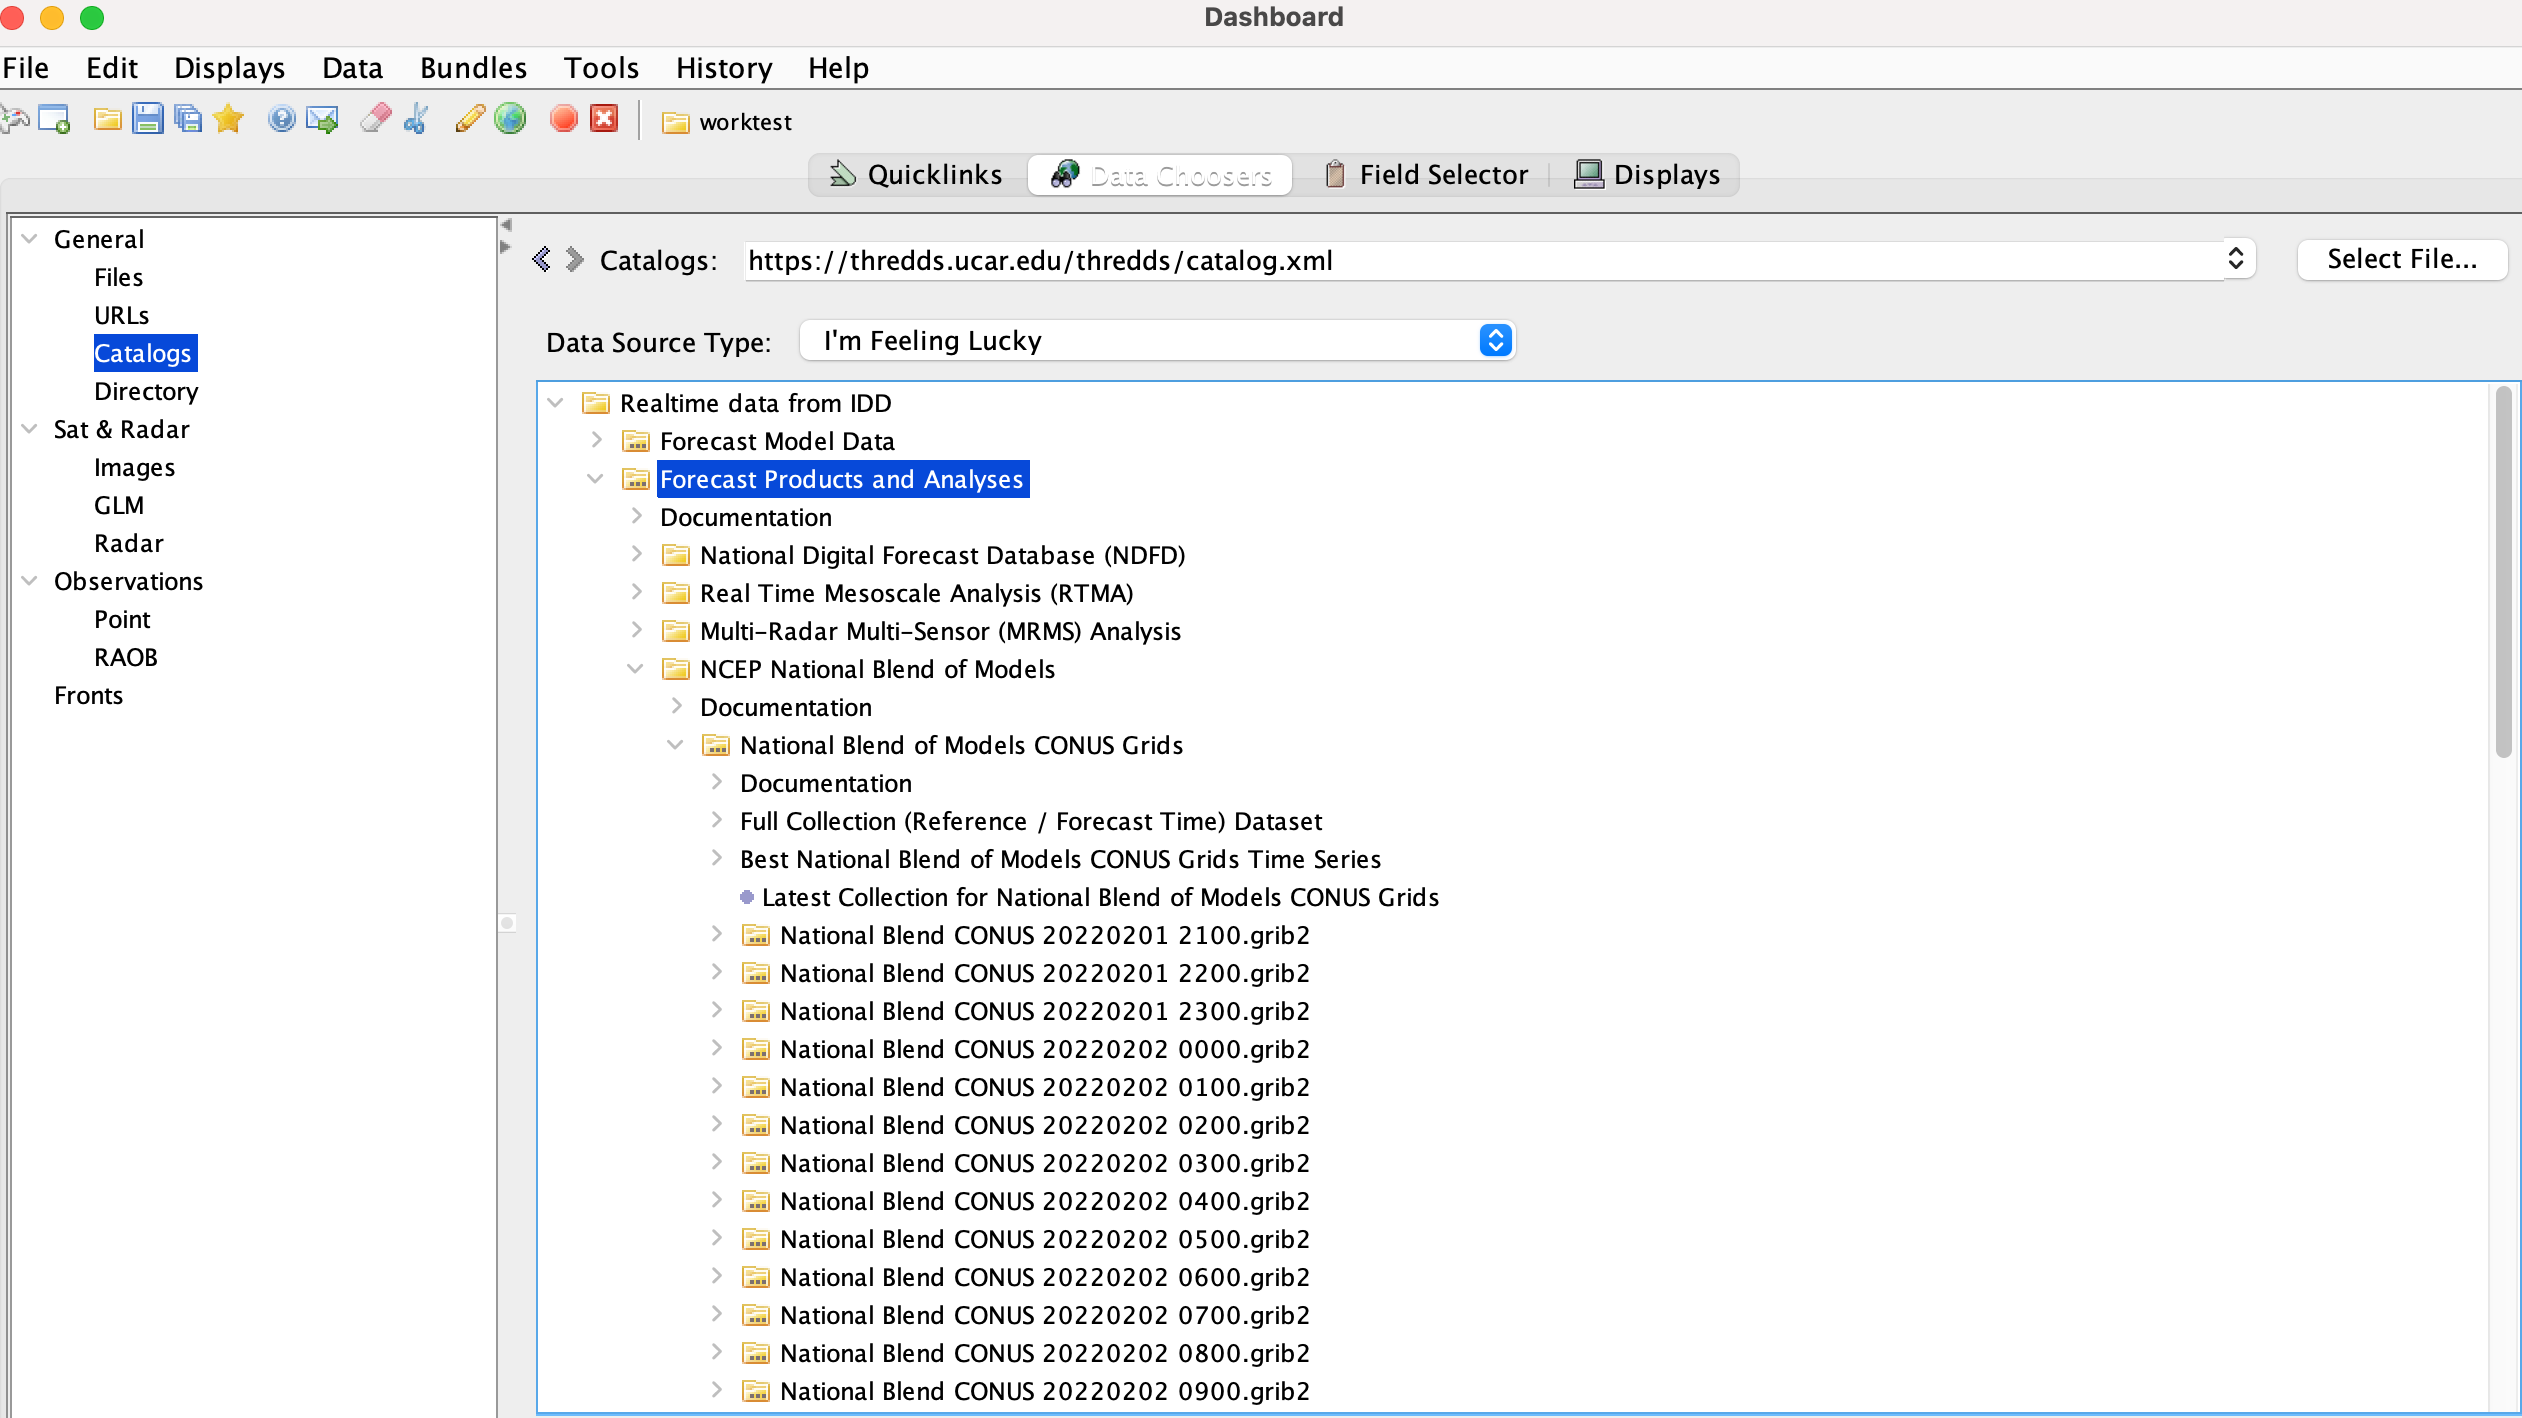Click the new window icon in toolbar
This screenshot has width=2522, height=1418.
(x=54, y=120)
